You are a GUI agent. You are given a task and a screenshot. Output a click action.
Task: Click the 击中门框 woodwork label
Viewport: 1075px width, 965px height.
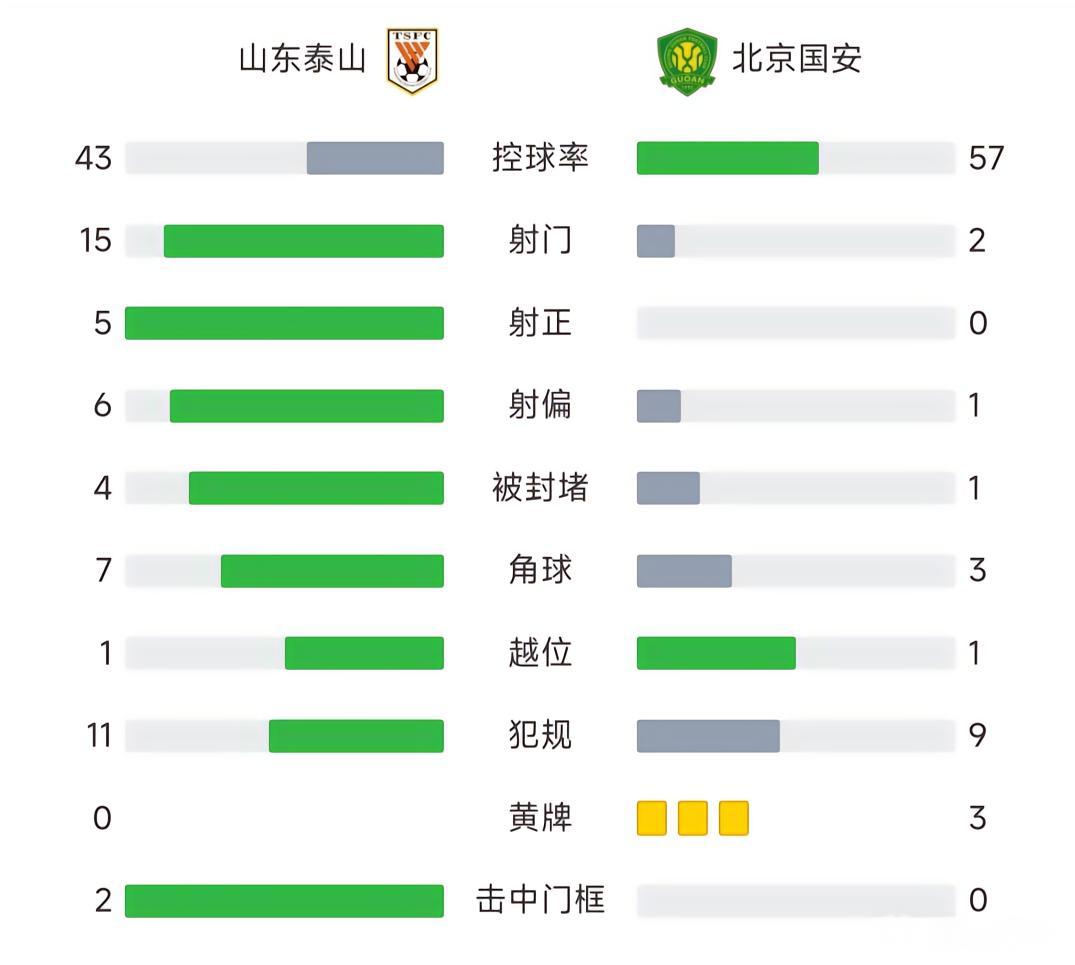(x=540, y=901)
